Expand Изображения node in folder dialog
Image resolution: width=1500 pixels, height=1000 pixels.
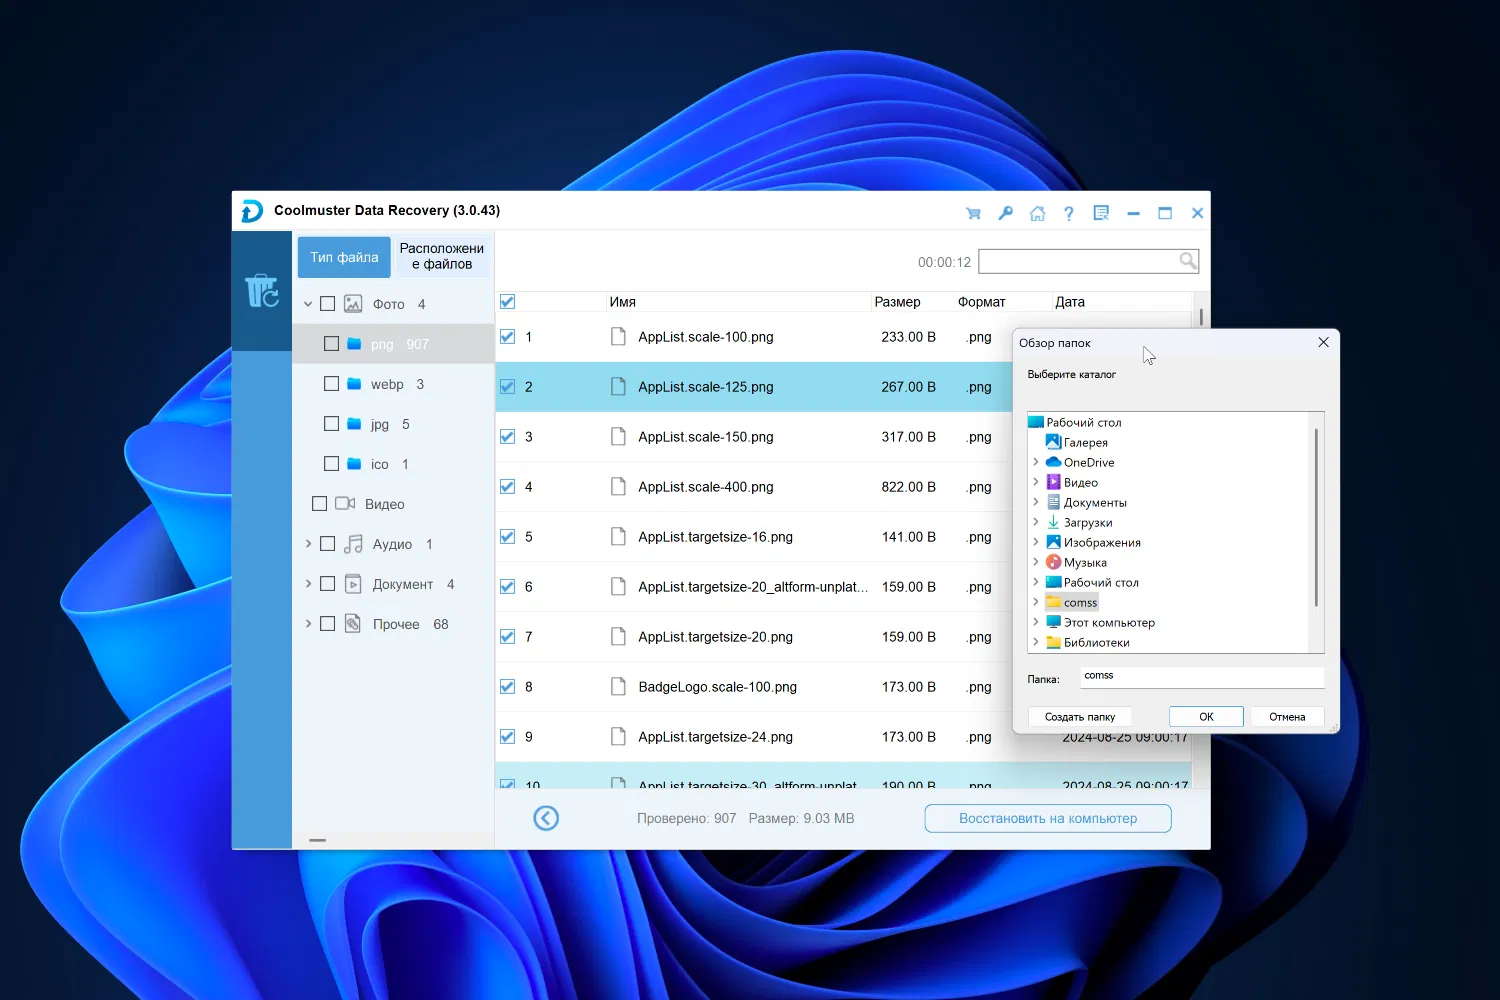pyautogui.click(x=1036, y=542)
